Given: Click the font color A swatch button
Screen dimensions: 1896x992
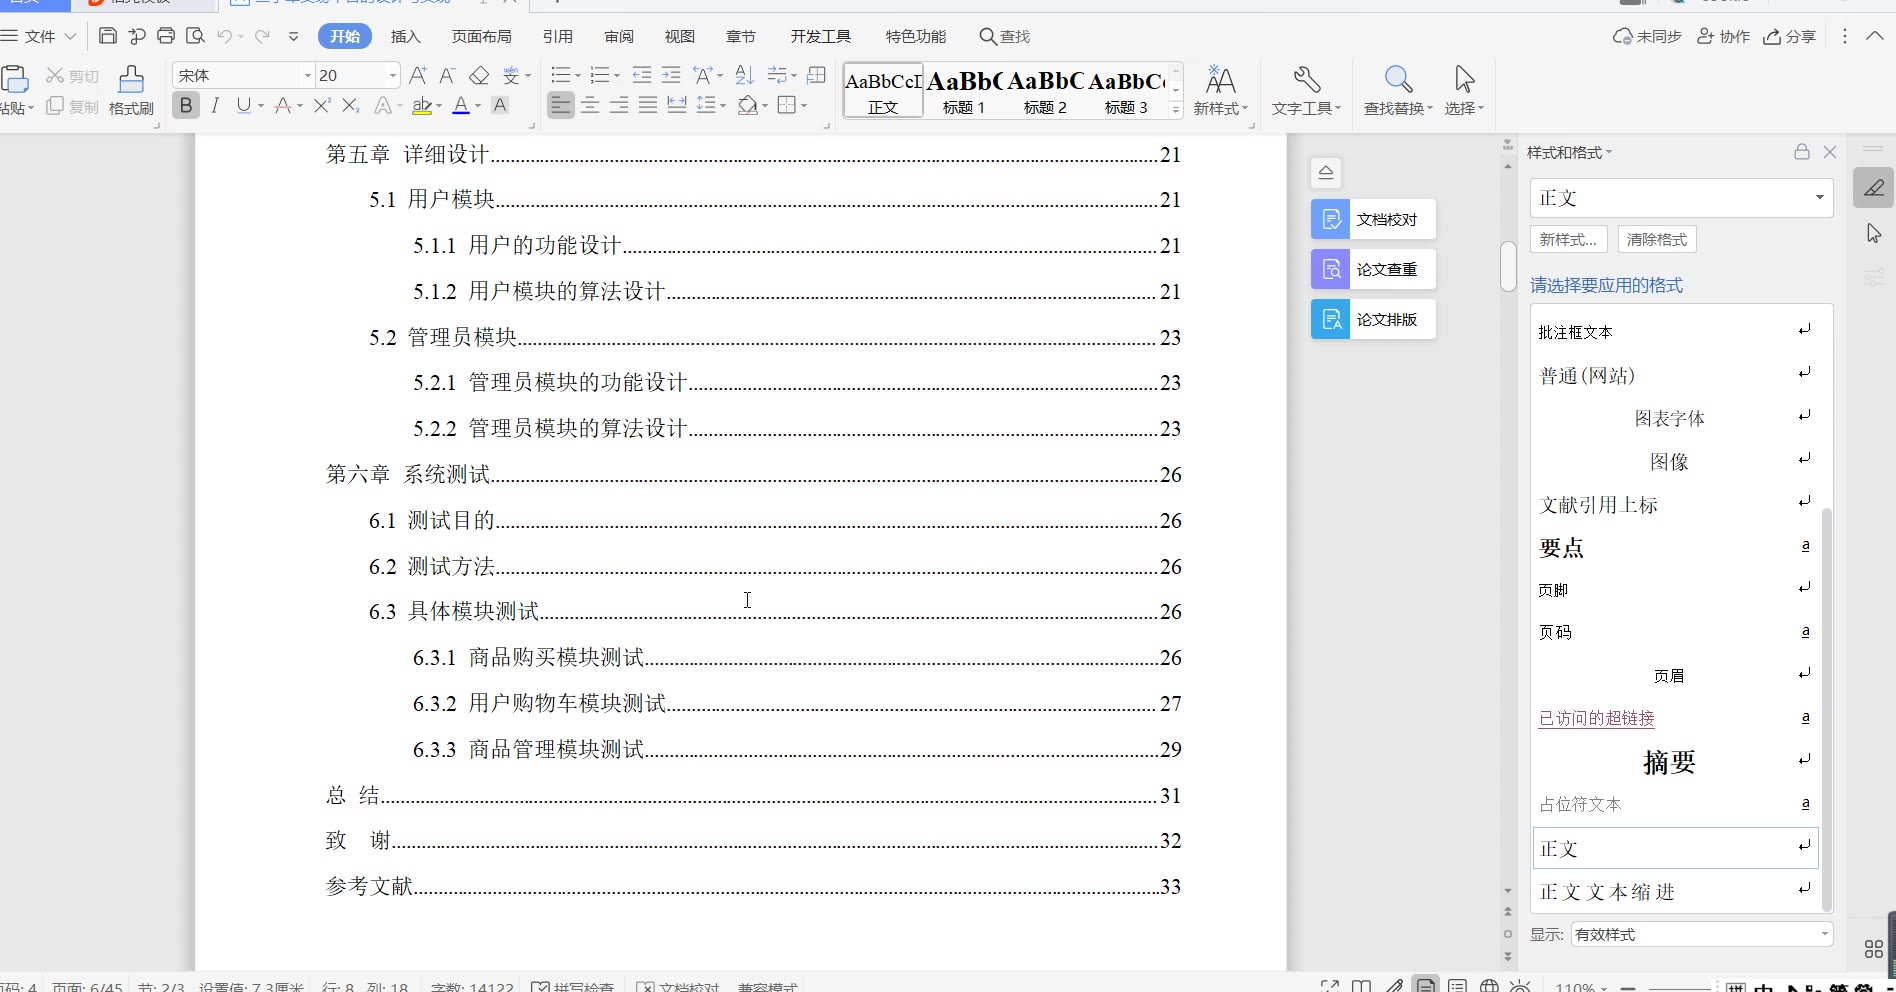Looking at the screenshot, I should 461,105.
